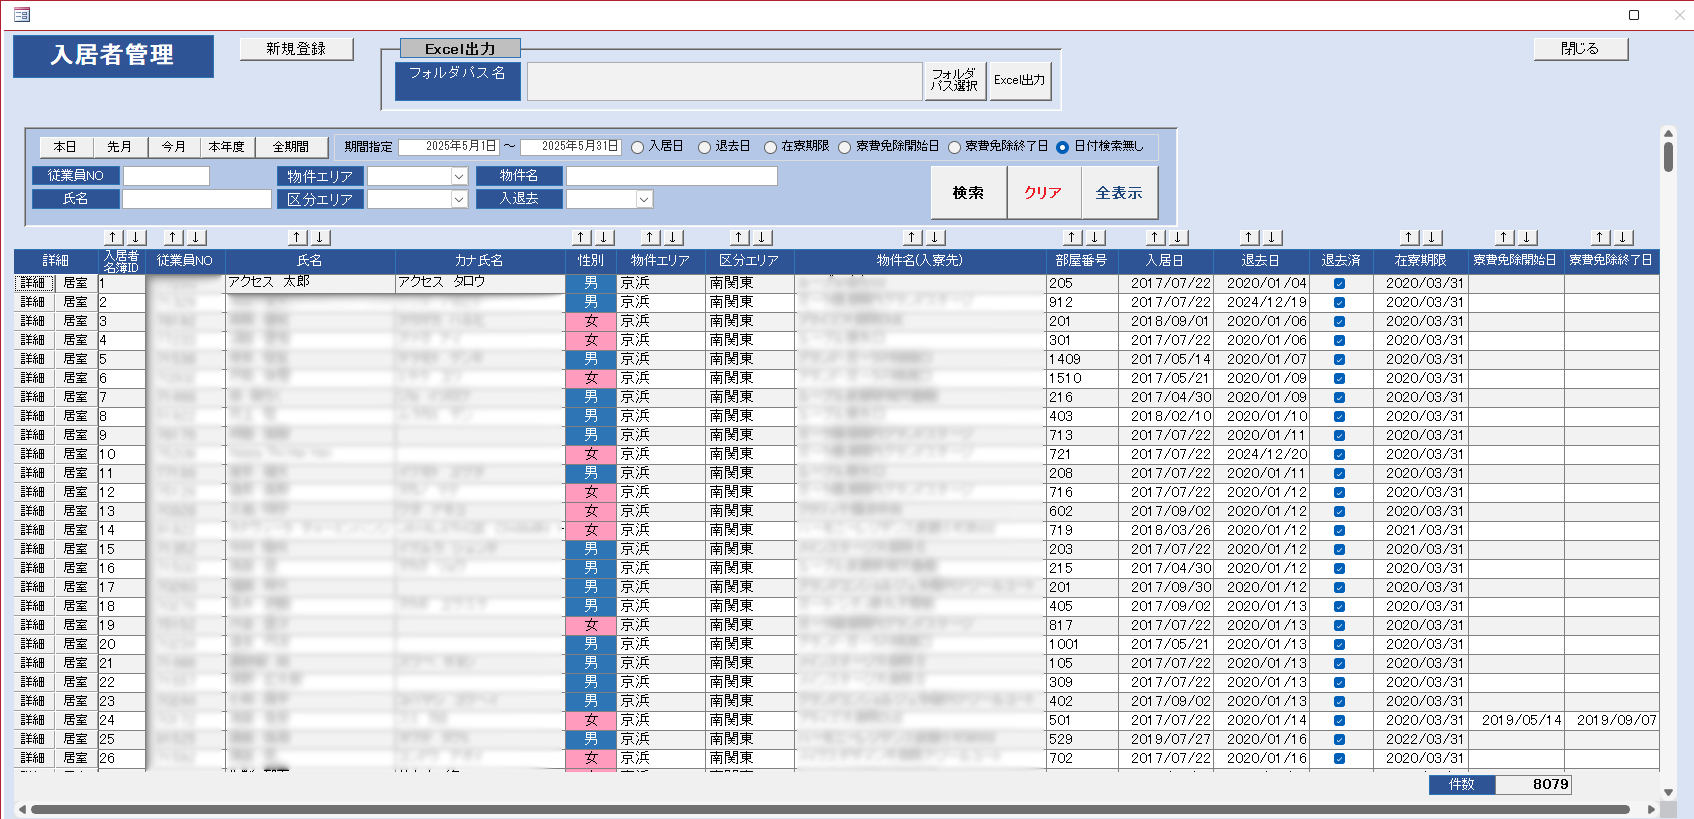Sort descending by 在寮期限 column

(x=1433, y=237)
